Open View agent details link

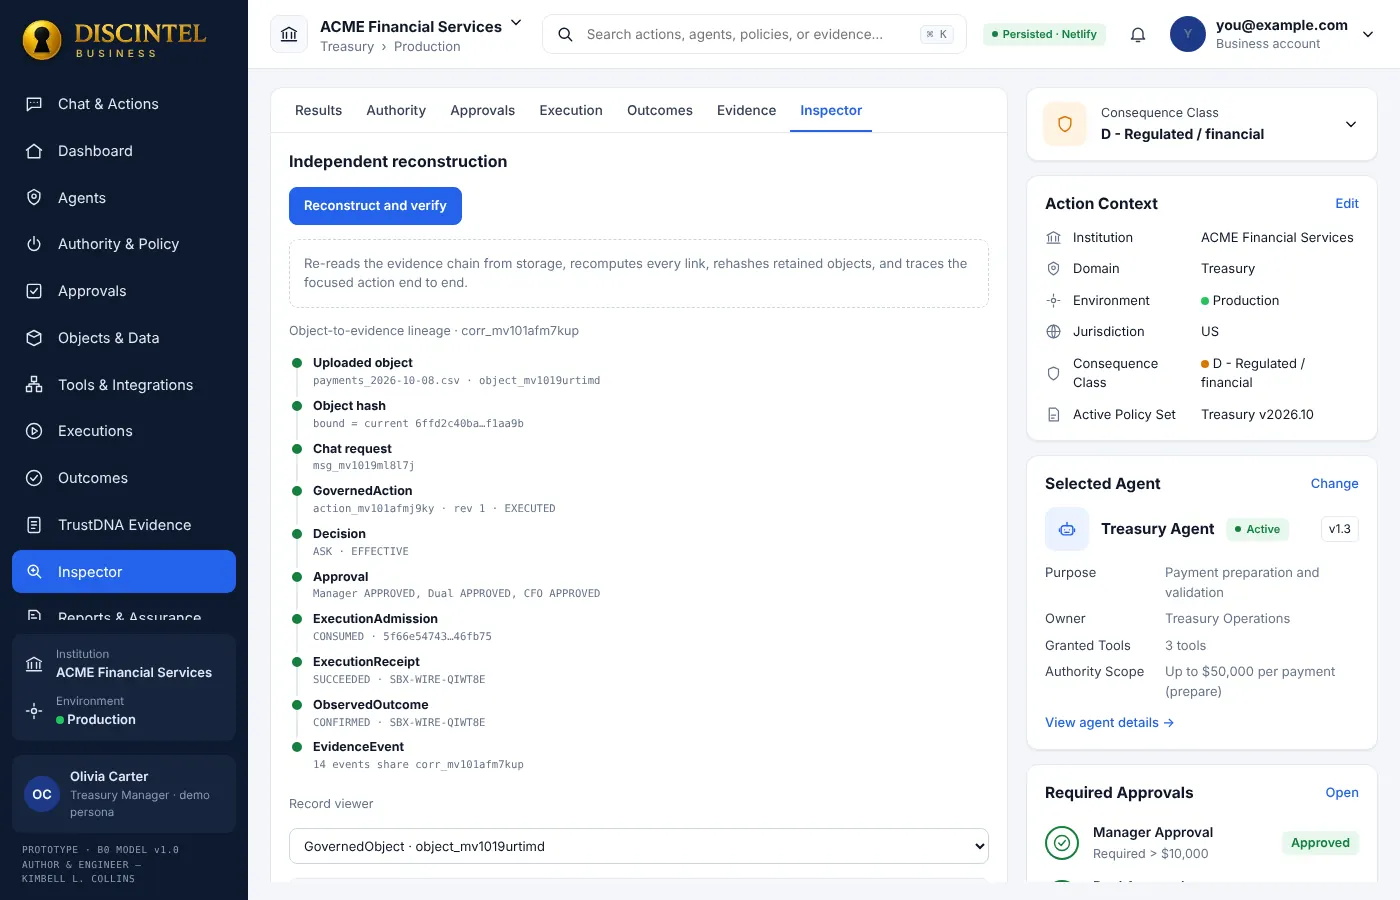[x=1109, y=722]
